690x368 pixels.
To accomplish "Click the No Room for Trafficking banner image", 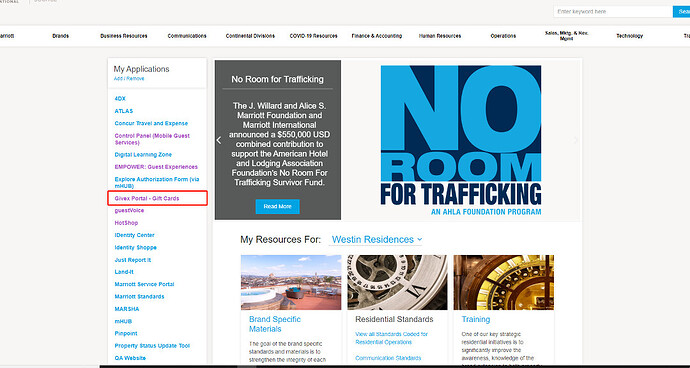I will [461, 140].
